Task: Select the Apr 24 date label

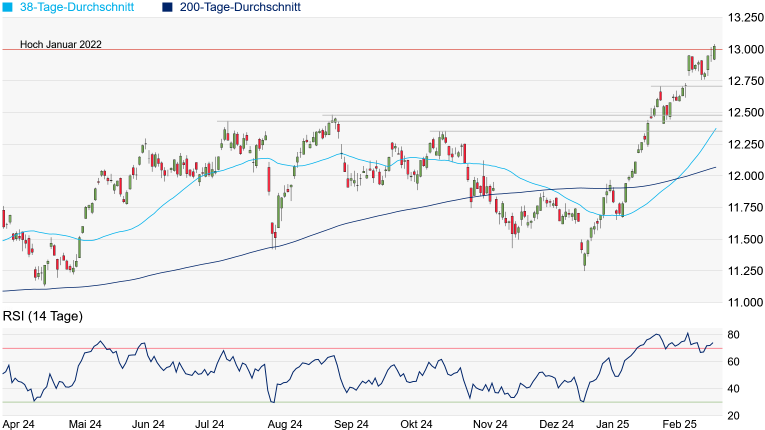Action: (x=19, y=424)
